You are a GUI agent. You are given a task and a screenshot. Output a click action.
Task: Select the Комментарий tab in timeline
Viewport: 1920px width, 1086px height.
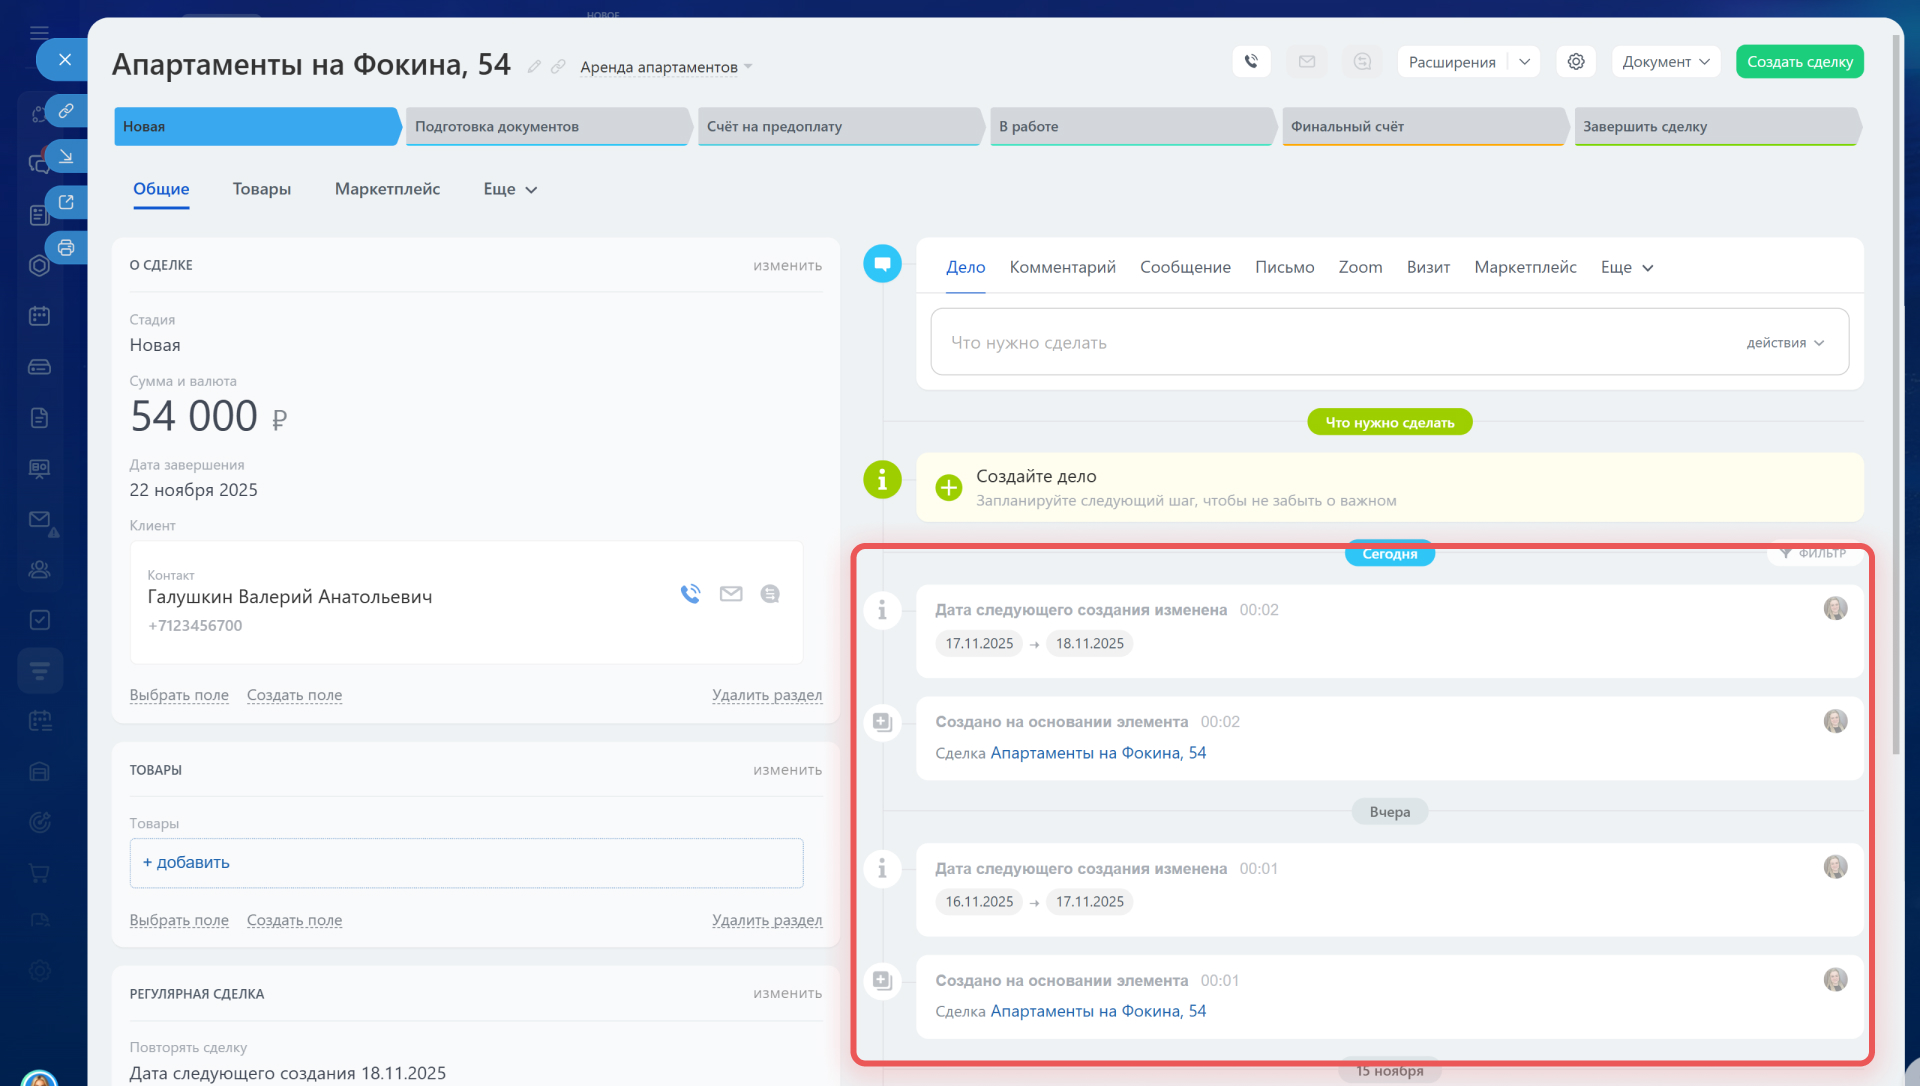point(1062,267)
